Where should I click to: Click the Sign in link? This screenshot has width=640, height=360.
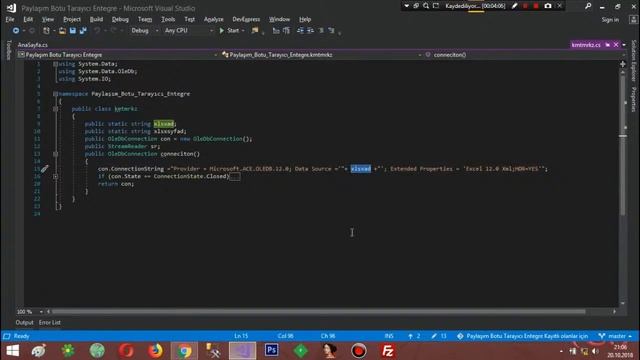click(610, 20)
